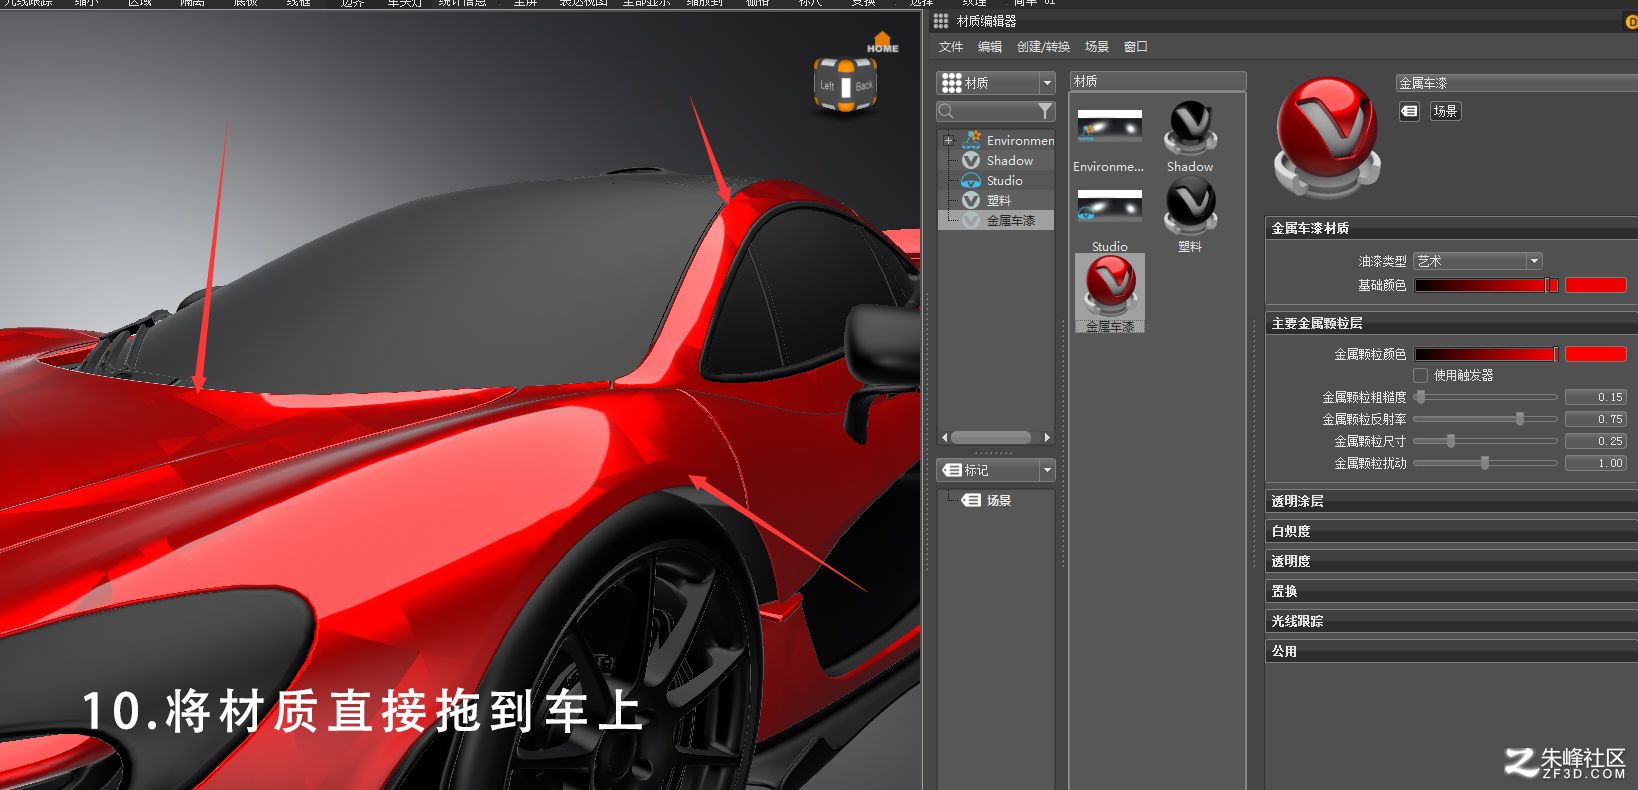
Task: Select the 金属车漆 material in the tree
Action: pyautogui.click(x=1010, y=220)
